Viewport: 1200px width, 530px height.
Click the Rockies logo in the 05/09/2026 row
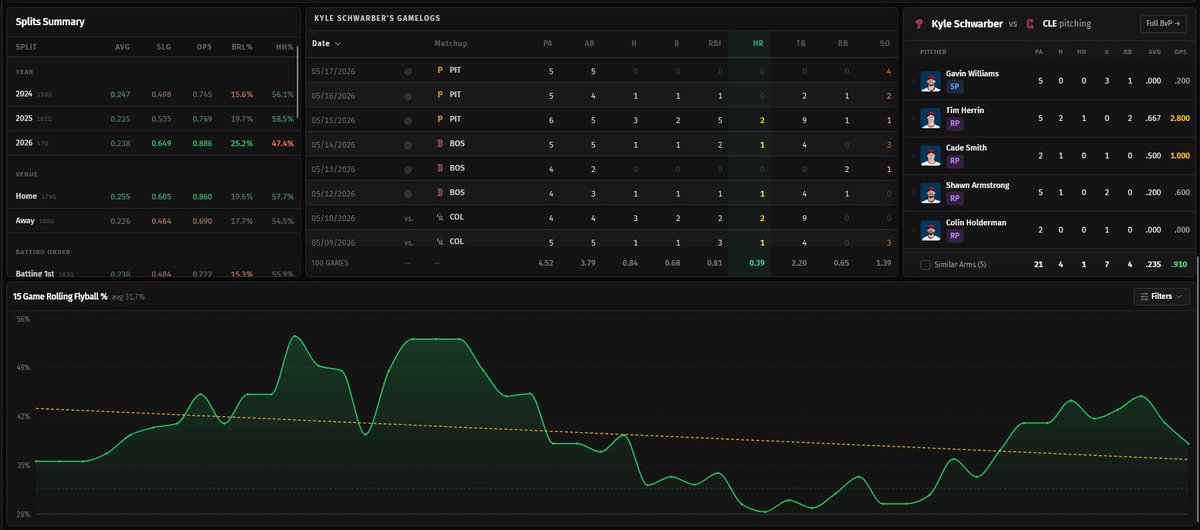click(440, 241)
